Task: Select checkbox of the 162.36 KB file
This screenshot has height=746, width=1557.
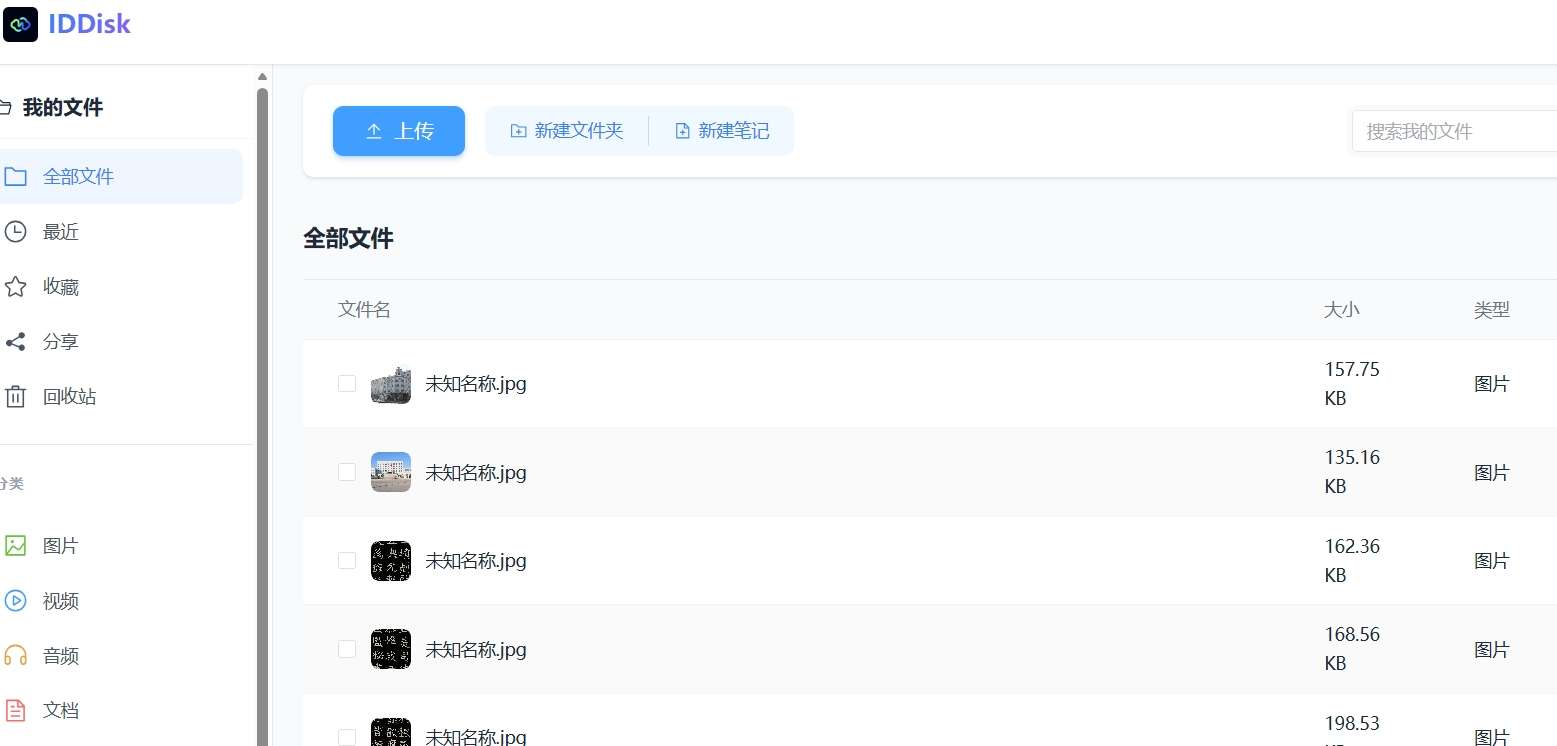Action: click(347, 561)
